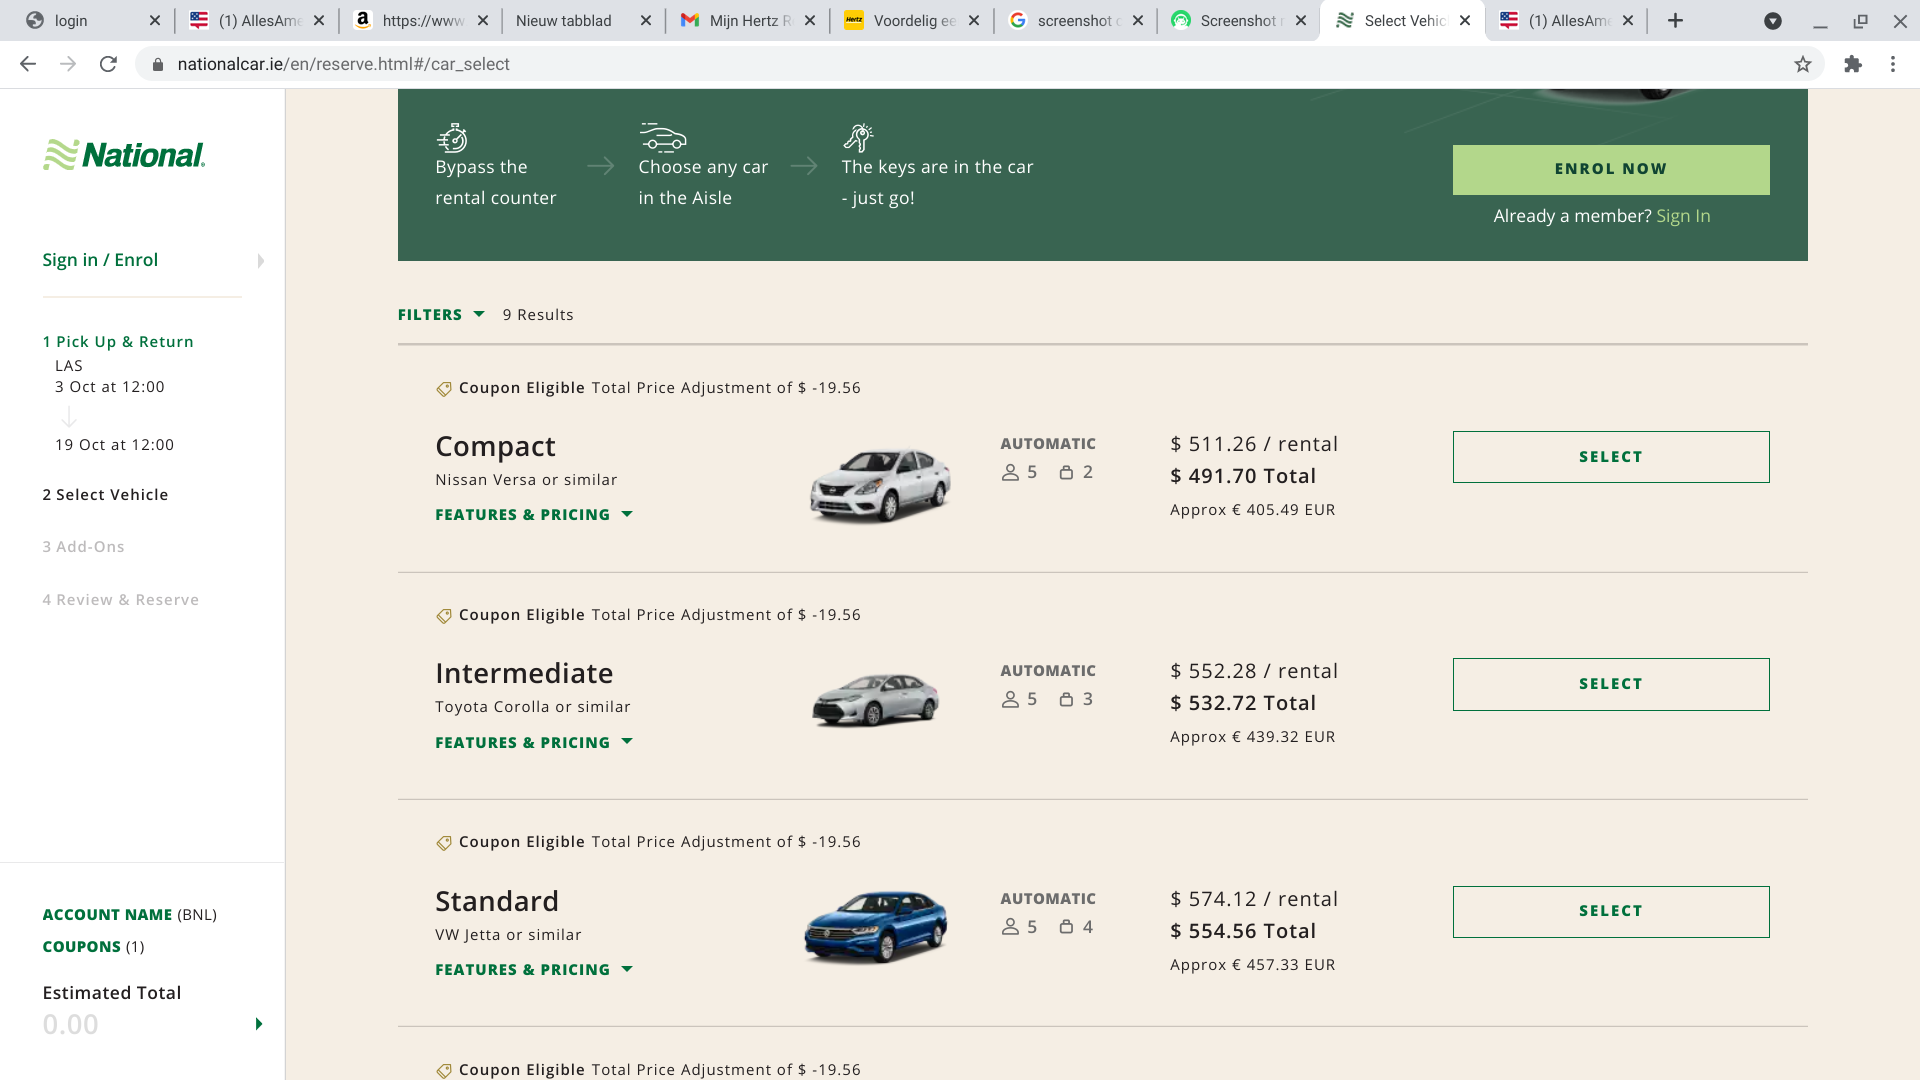Click the National logo
The height and width of the screenshot is (1080, 1920).
pyautogui.click(x=124, y=155)
